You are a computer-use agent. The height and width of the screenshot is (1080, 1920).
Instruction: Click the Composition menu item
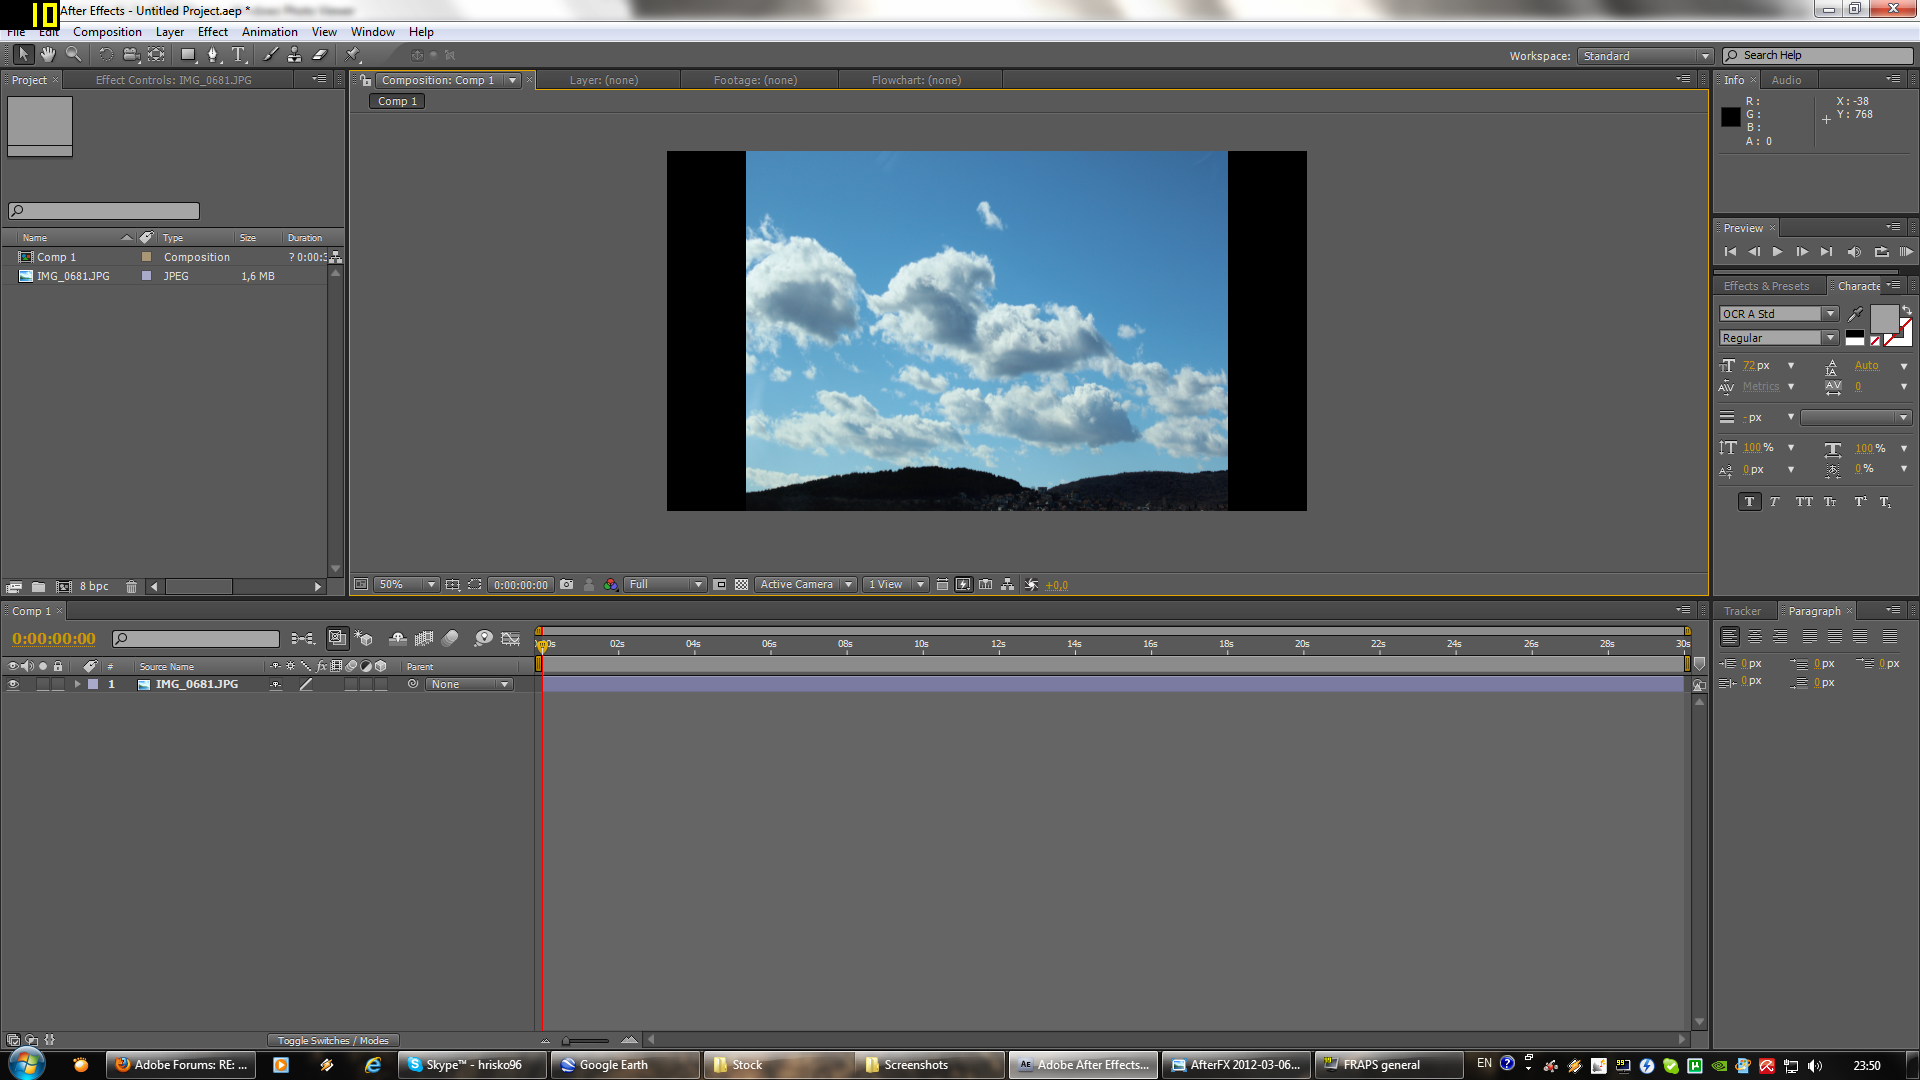107,32
